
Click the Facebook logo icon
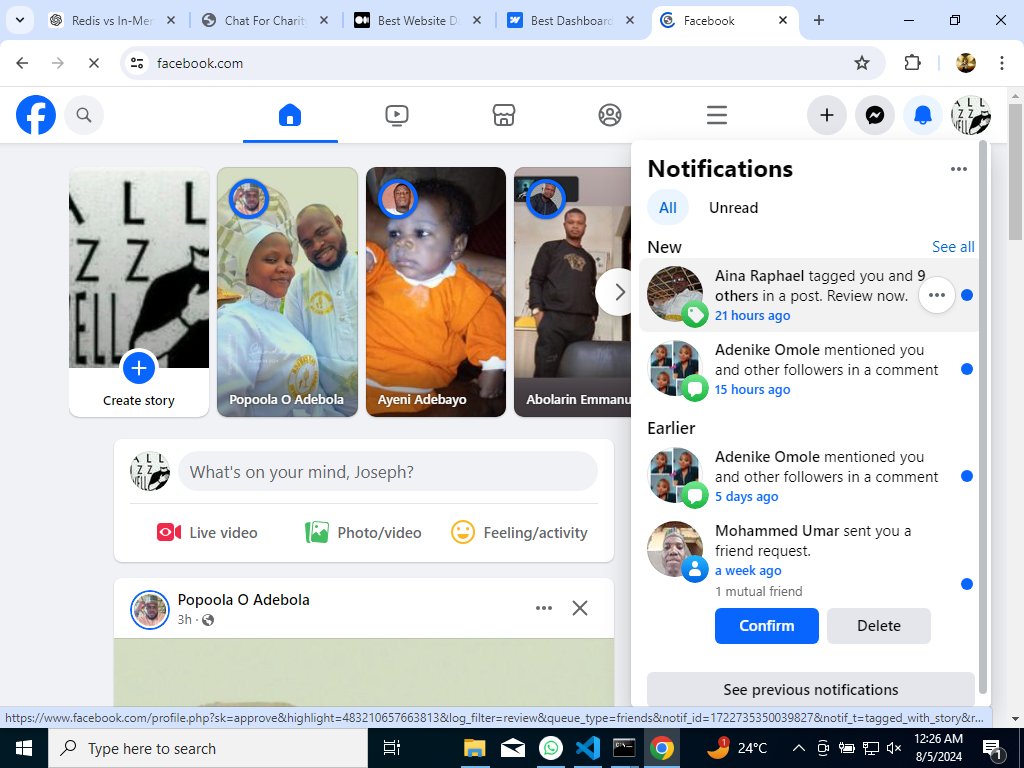[36, 116]
